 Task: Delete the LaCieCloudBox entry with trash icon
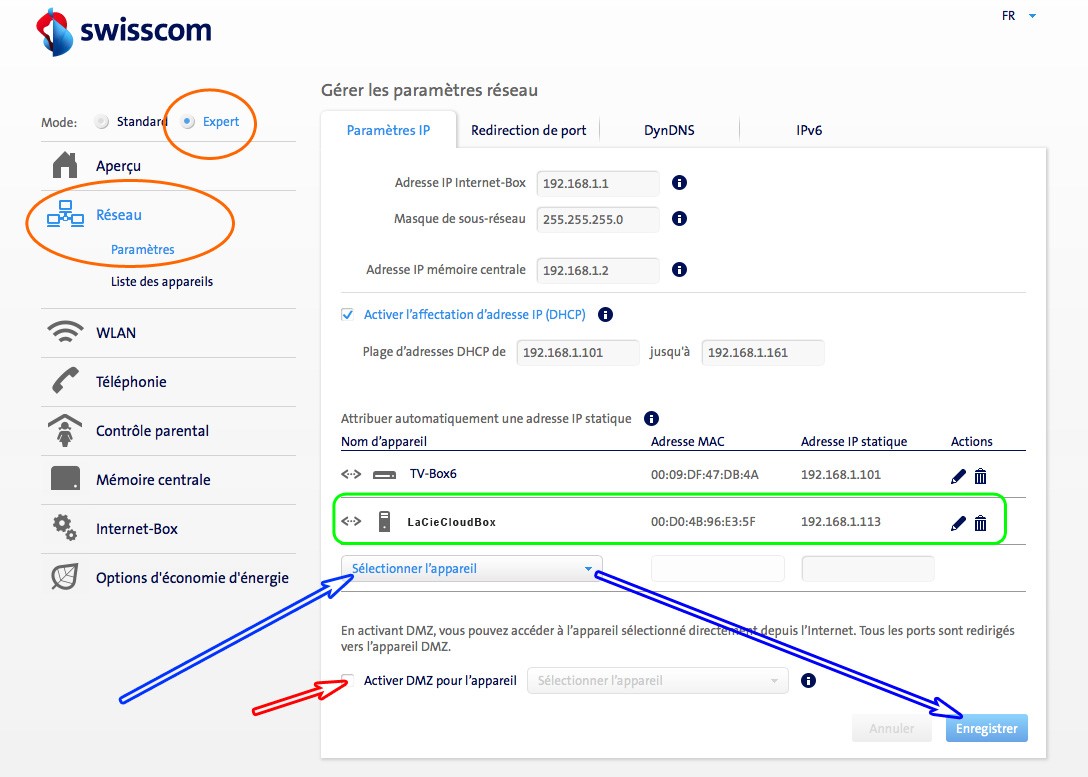coord(980,523)
